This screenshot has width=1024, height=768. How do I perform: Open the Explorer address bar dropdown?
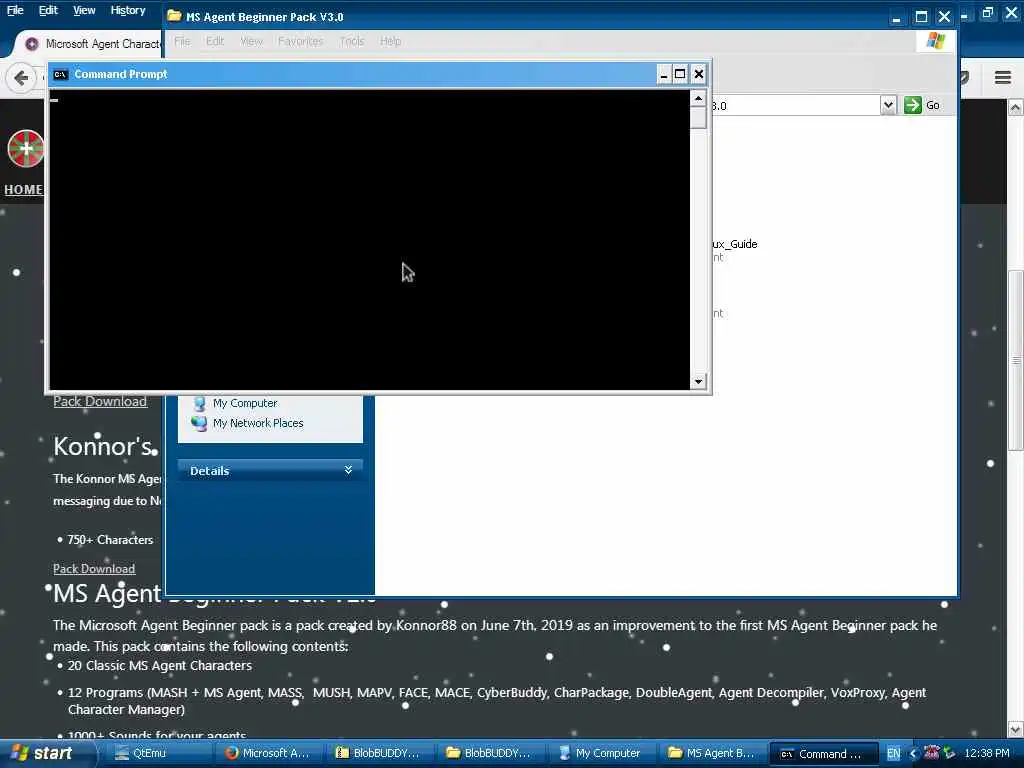point(888,105)
